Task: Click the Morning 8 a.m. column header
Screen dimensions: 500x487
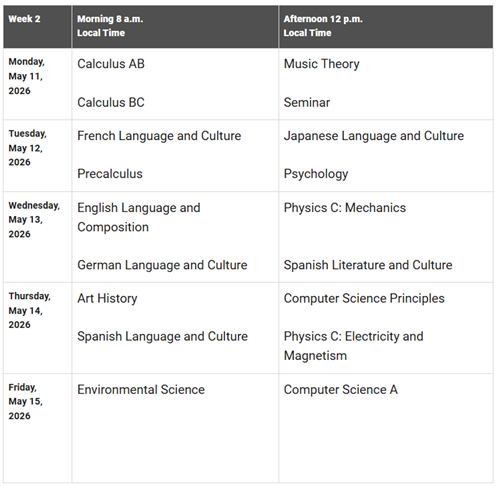Action: (x=110, y=26)
